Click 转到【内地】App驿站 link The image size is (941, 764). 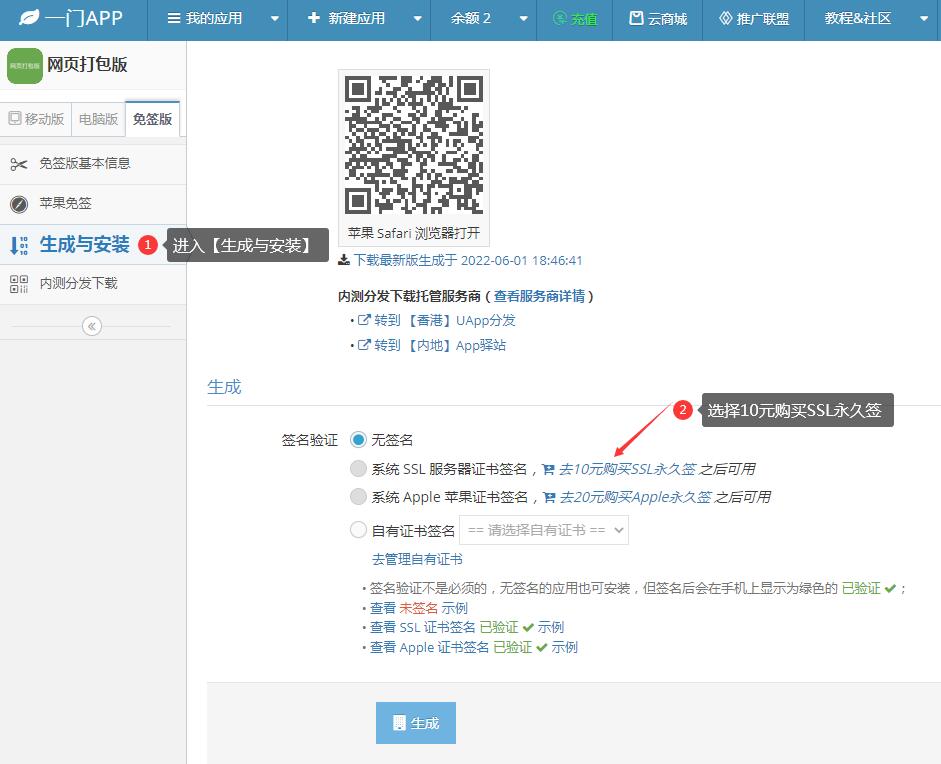(x=440, y=344)
